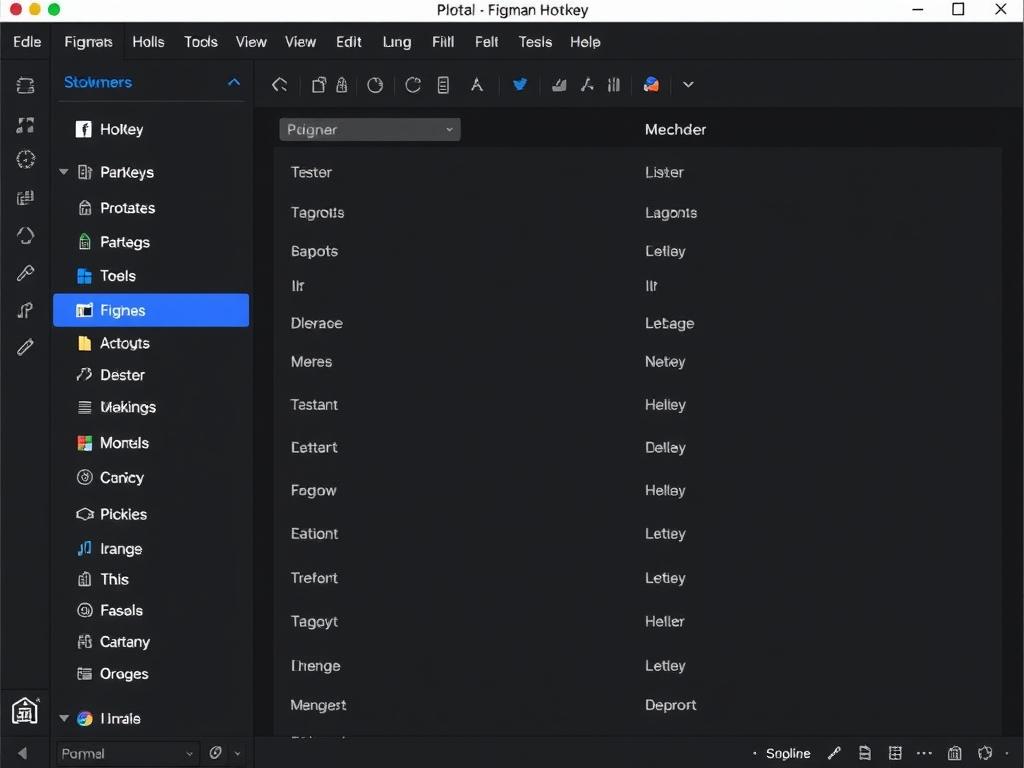Click the left triangle at bottom left

pos(22,753)
